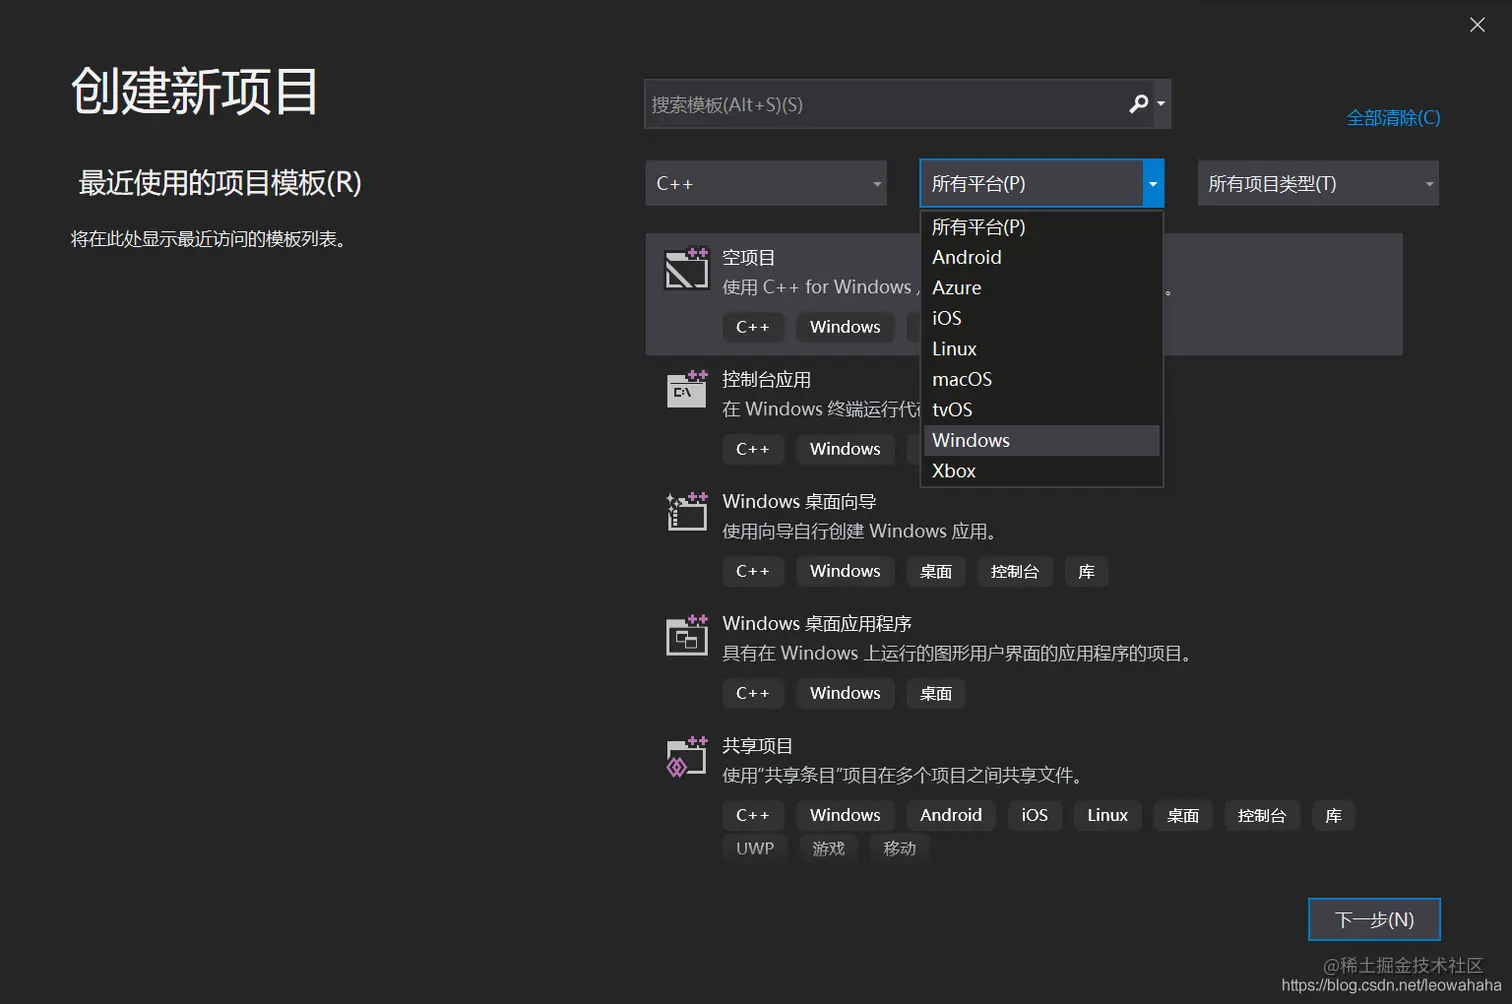Select iOS as the target platform
The width and height of the screenshot is (1512, 1004).
click(946, 318)
